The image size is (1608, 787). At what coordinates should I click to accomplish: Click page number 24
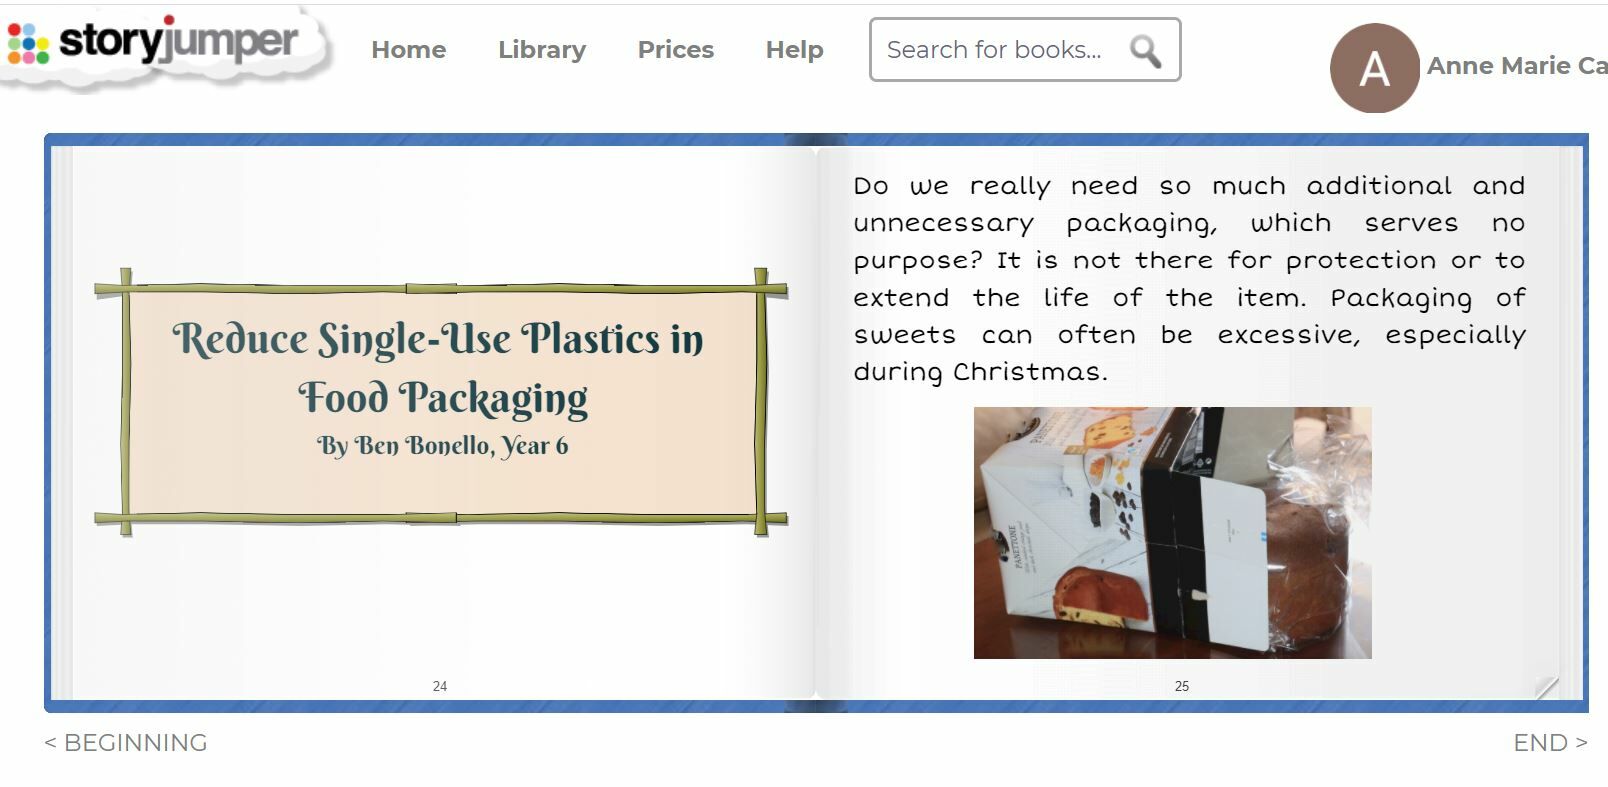pyautogui.click(x=440, y=686)
